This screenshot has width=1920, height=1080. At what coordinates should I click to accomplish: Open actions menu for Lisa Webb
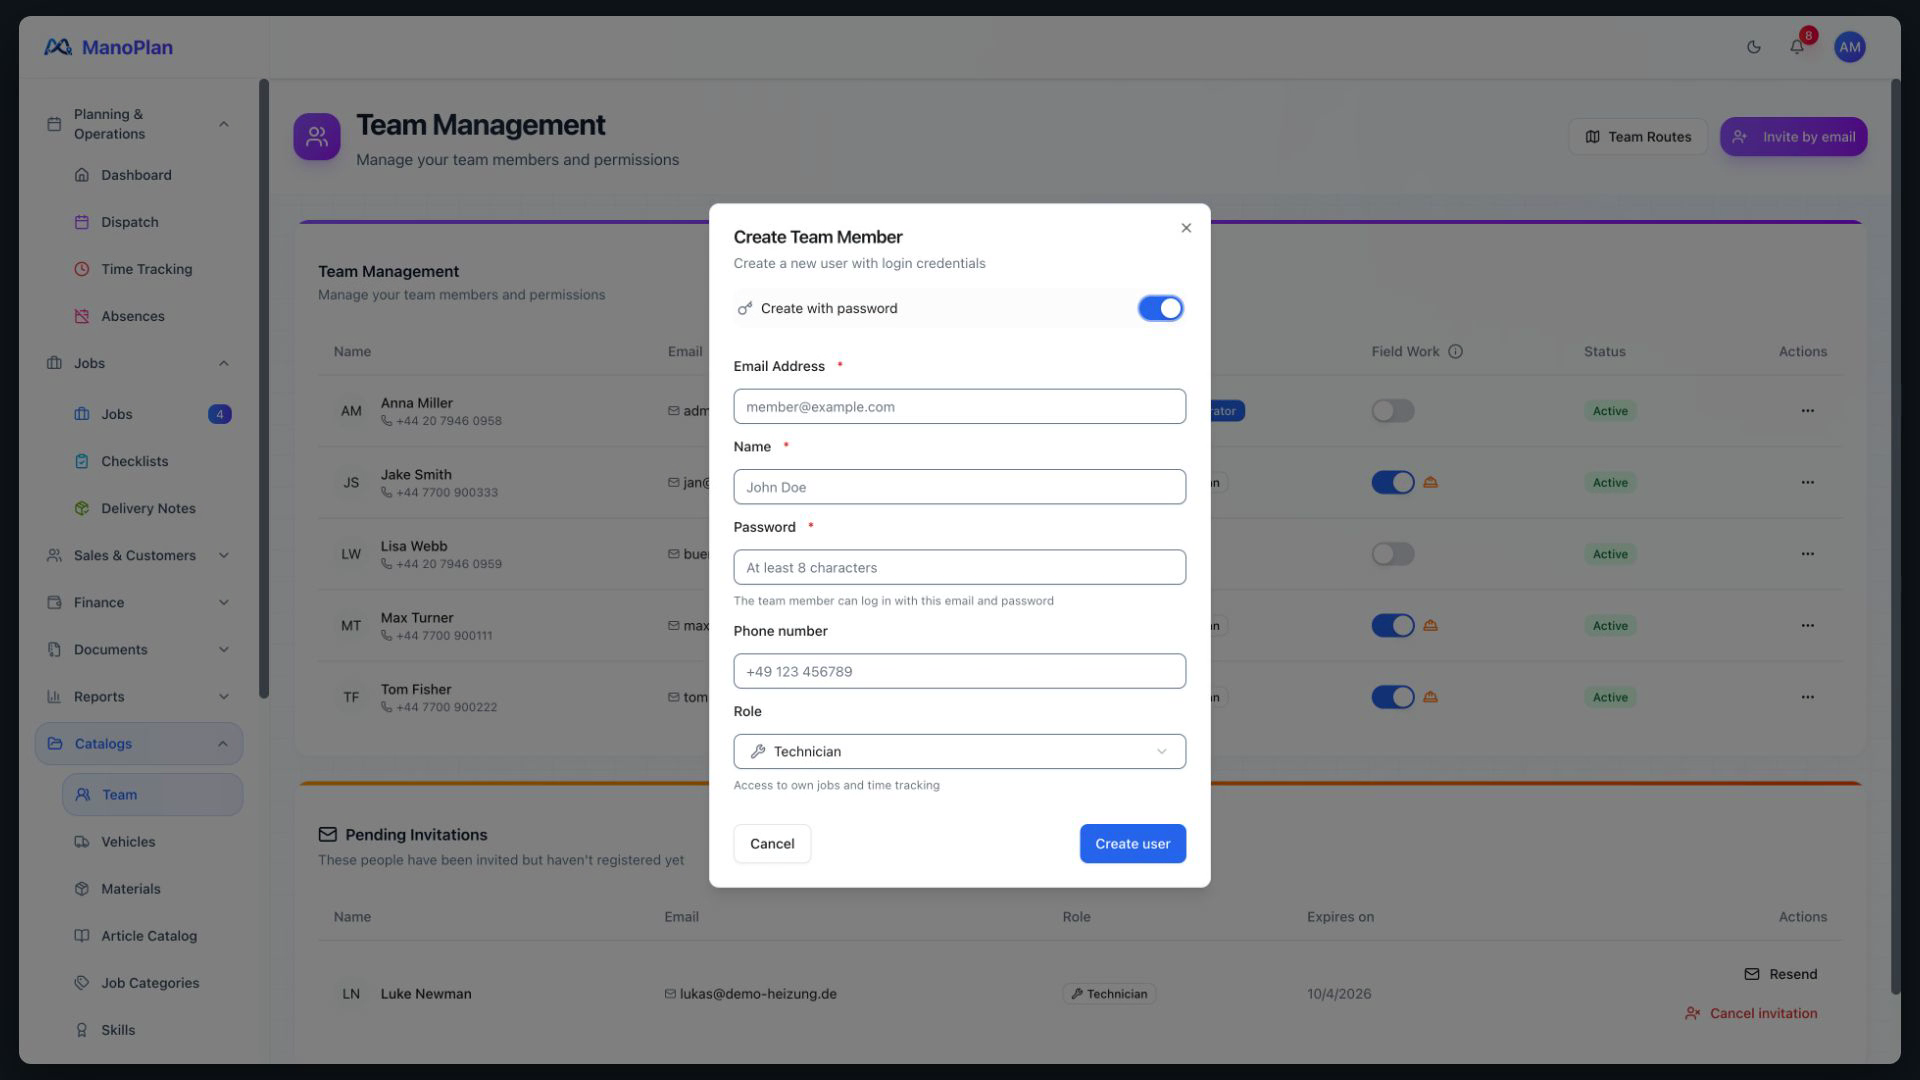pos(1807,554)
